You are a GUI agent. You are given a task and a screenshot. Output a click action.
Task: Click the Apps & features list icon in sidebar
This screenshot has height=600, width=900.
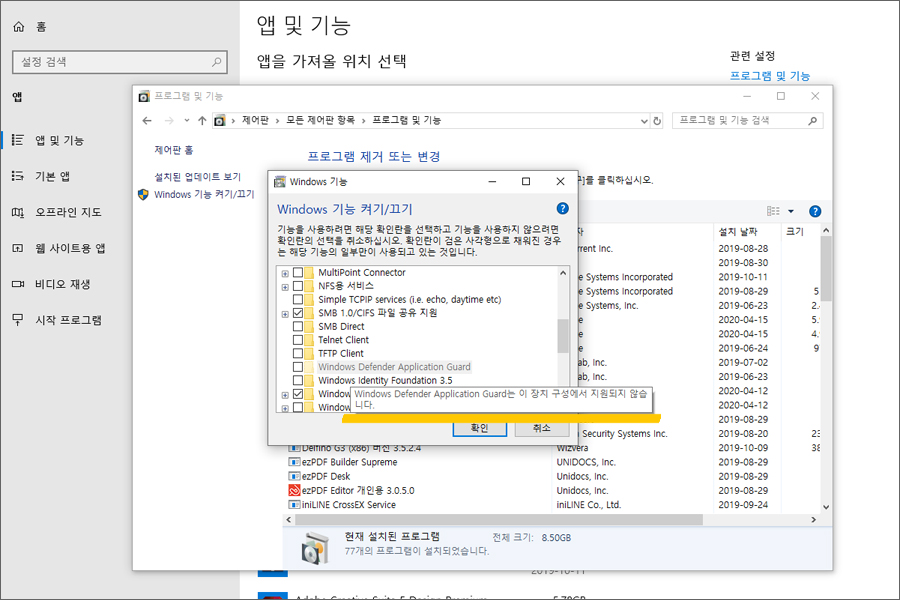click(18, 140)
